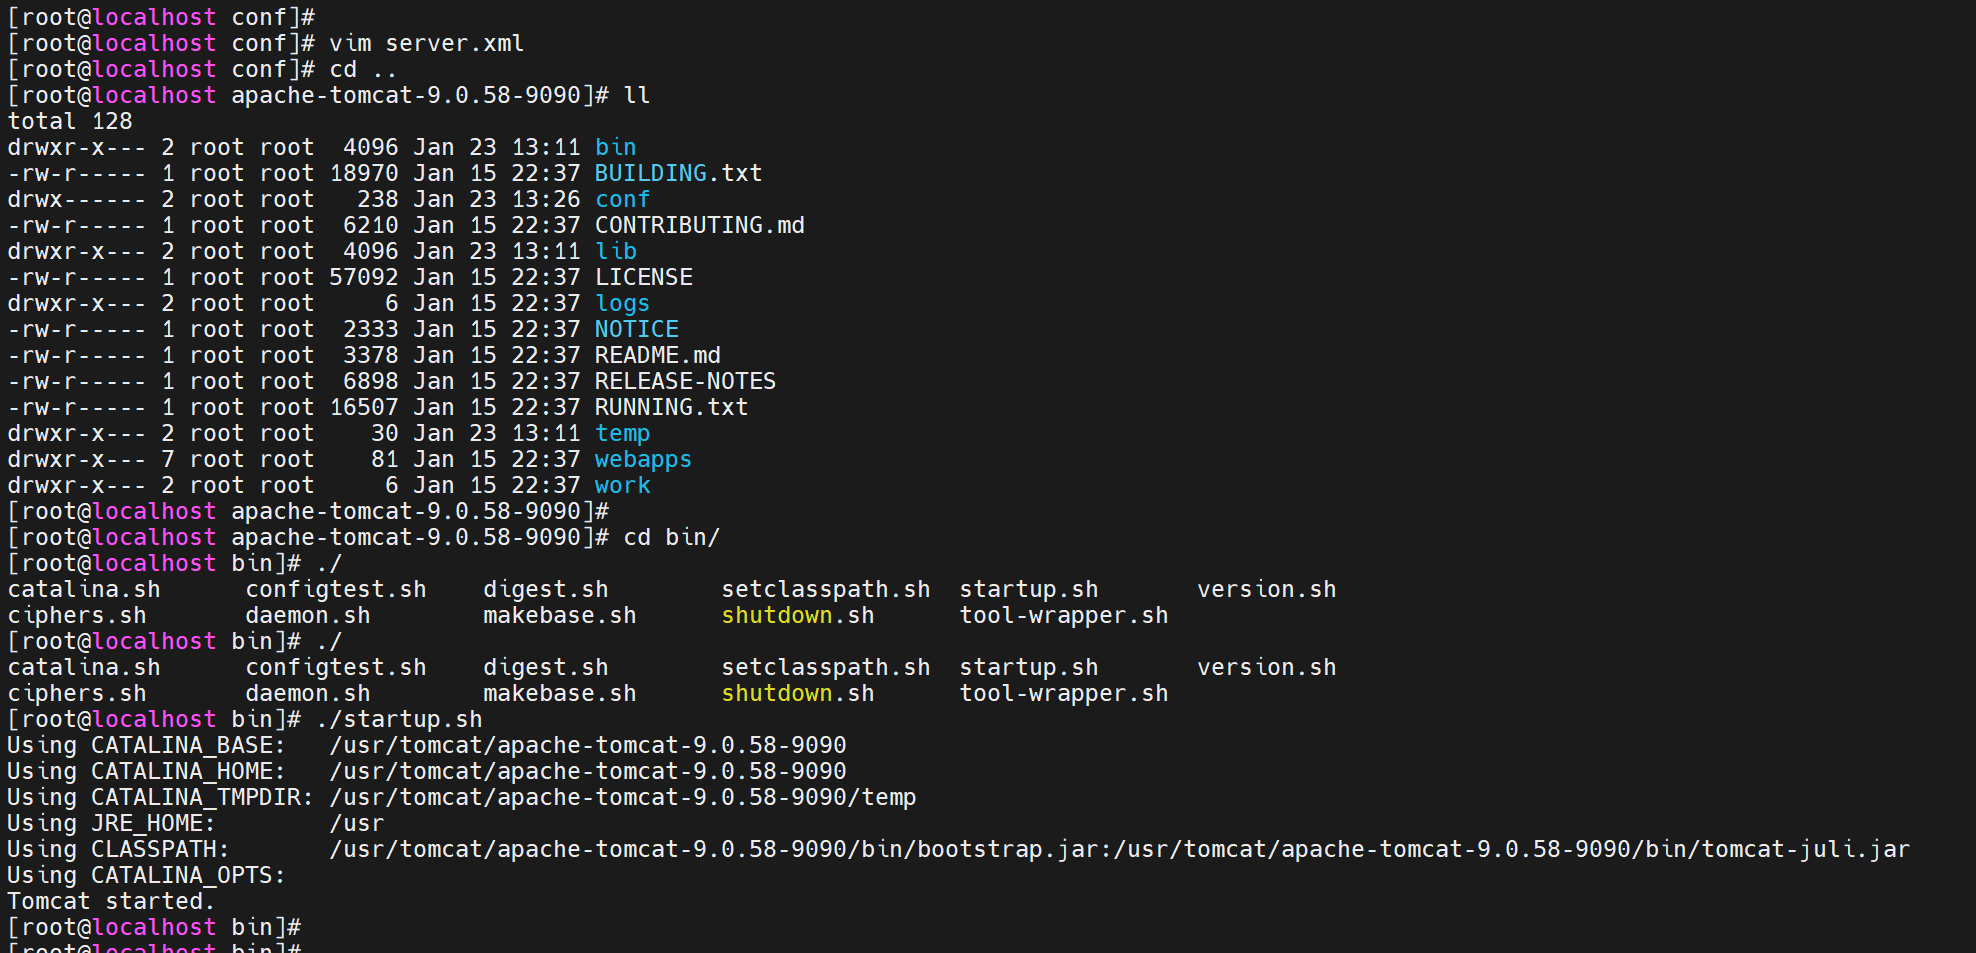1976x953 pixels.
Task: Click the logs directory entry
Action: click(622, 303)
